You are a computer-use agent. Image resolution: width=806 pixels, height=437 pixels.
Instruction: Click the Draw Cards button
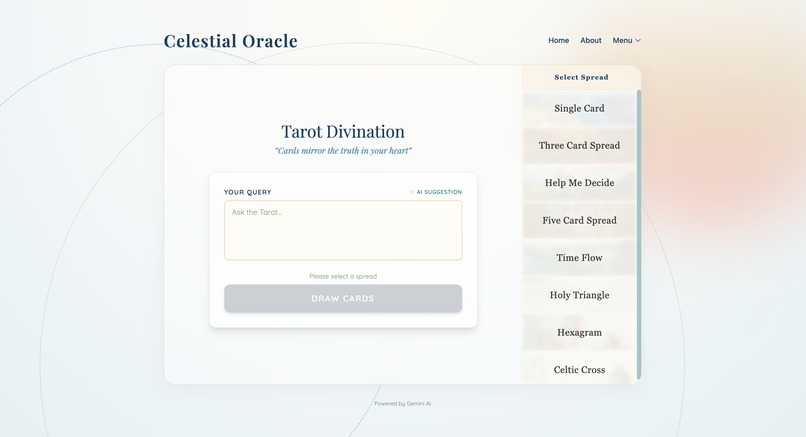(x=343, y=298)
